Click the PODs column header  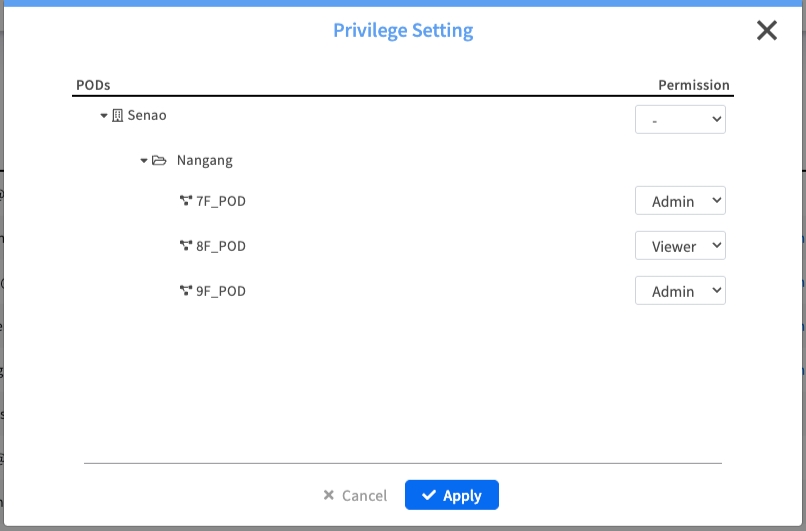[93, 85]
